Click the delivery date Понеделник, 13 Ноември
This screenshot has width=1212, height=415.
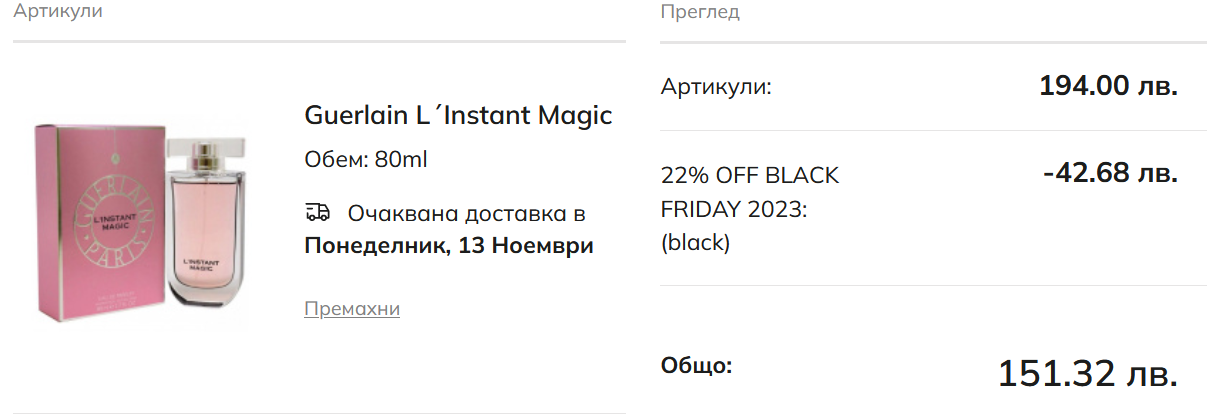point(449,246)
